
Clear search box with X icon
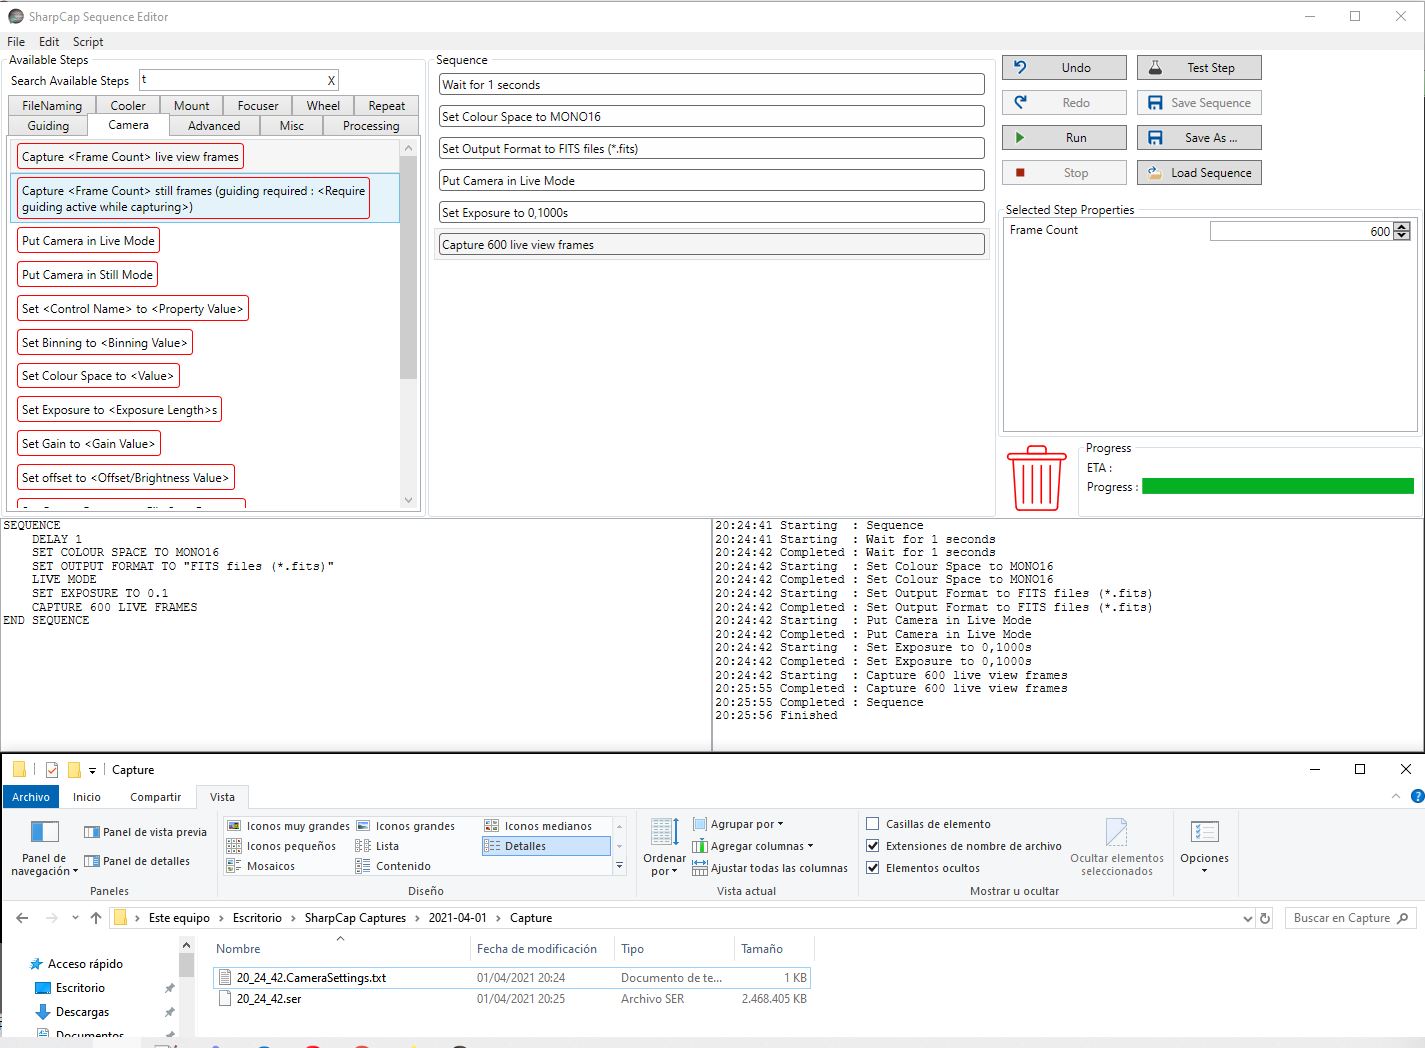(x=331, y=80)
